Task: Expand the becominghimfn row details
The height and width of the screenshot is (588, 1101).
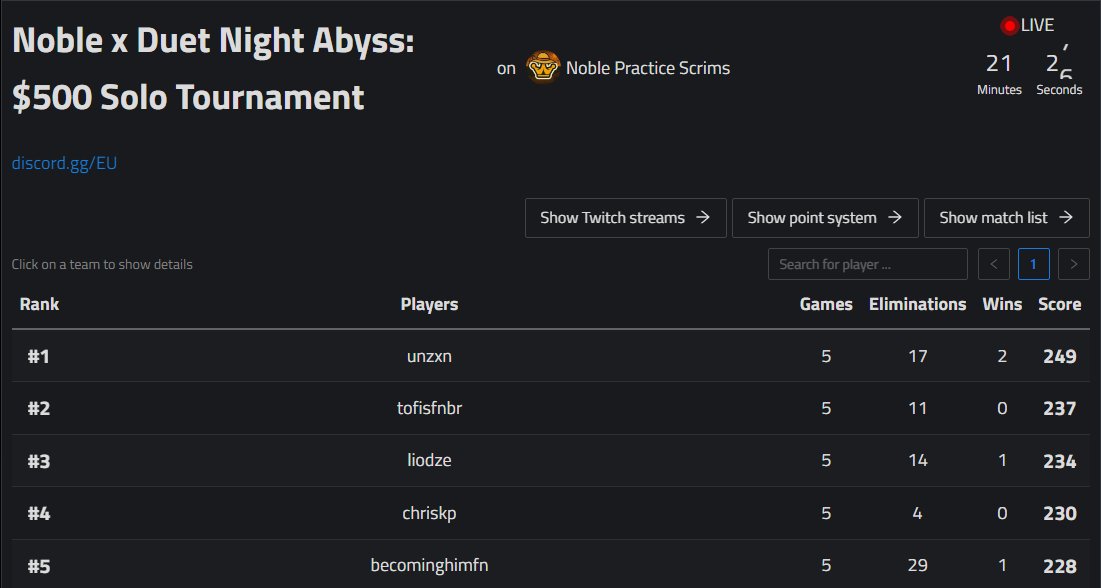Action: [550, 564]
